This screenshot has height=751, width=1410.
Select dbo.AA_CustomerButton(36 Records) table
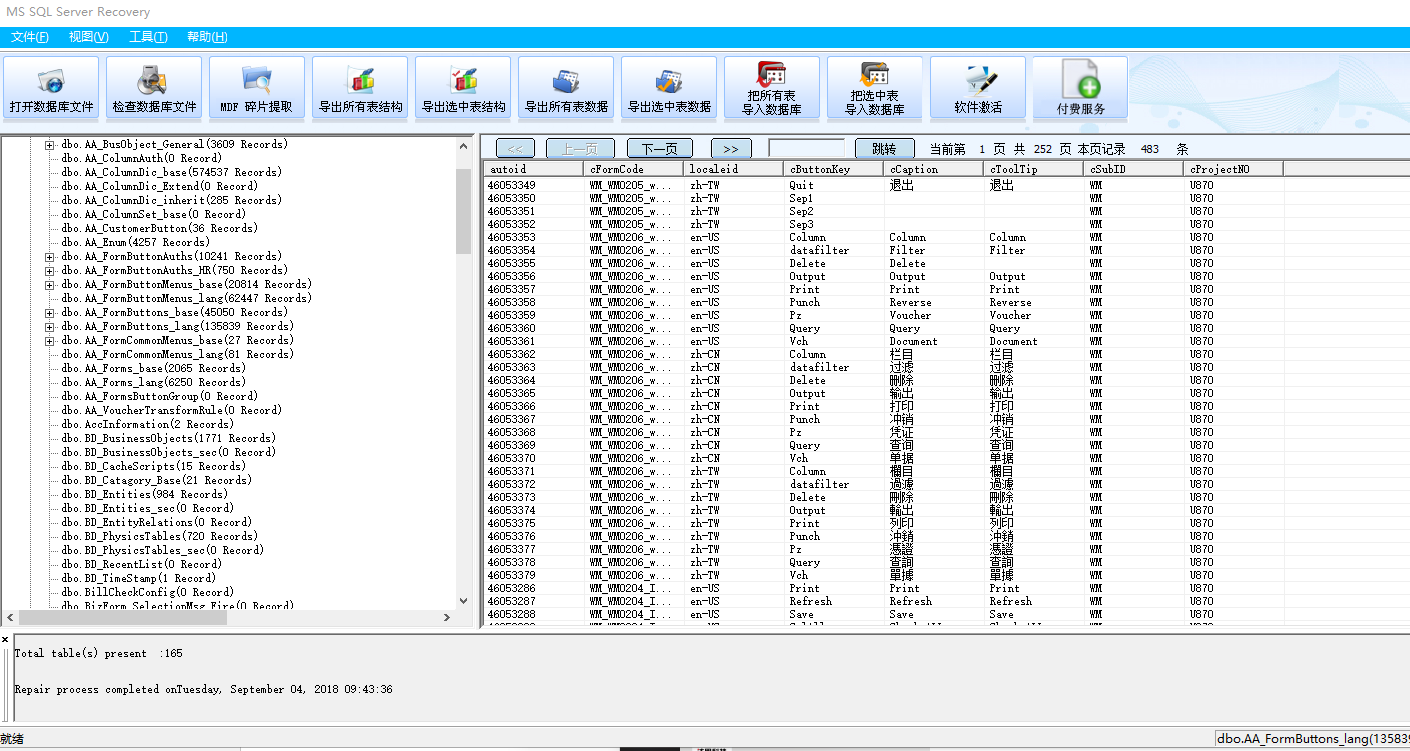159,228
